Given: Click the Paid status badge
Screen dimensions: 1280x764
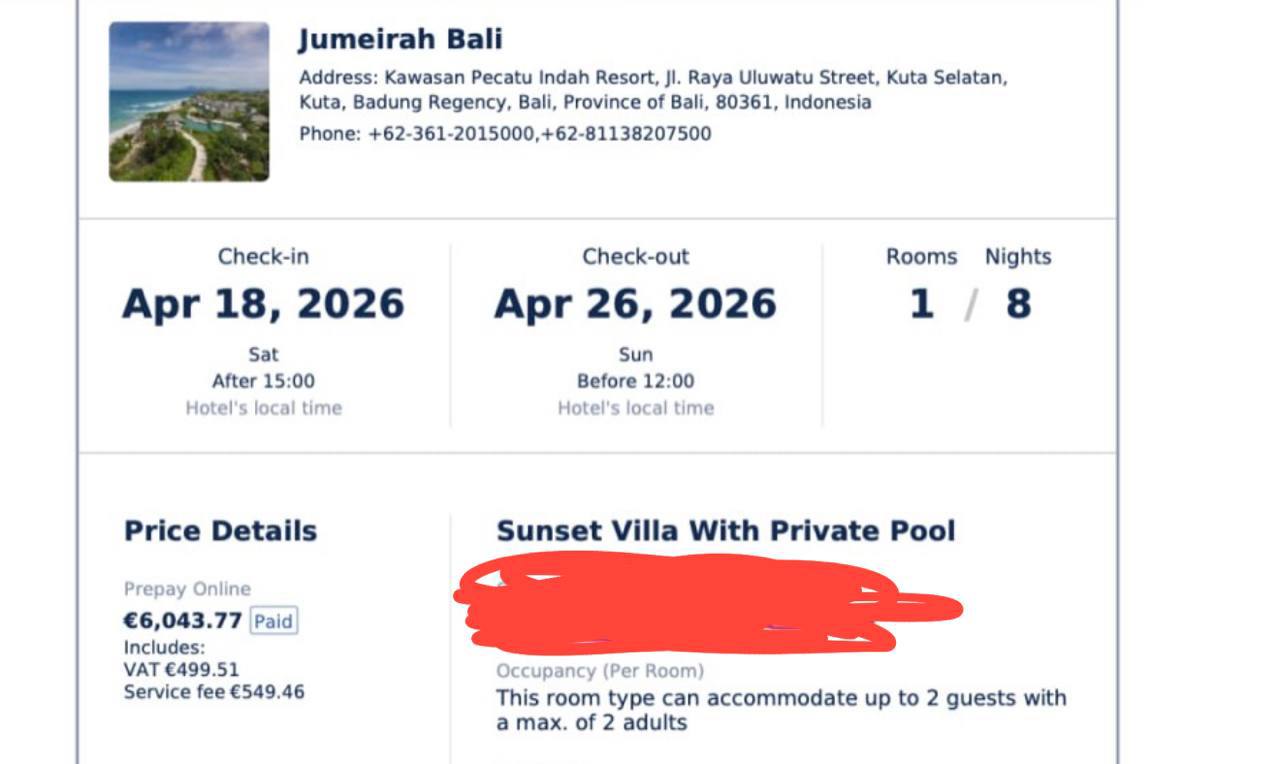Looking at the screenshot, I should 273,621.
